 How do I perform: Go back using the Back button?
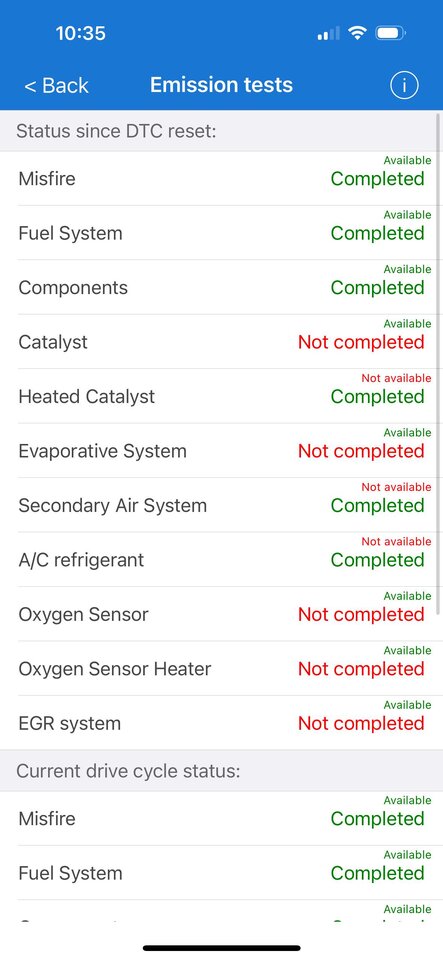click(56, 85)
